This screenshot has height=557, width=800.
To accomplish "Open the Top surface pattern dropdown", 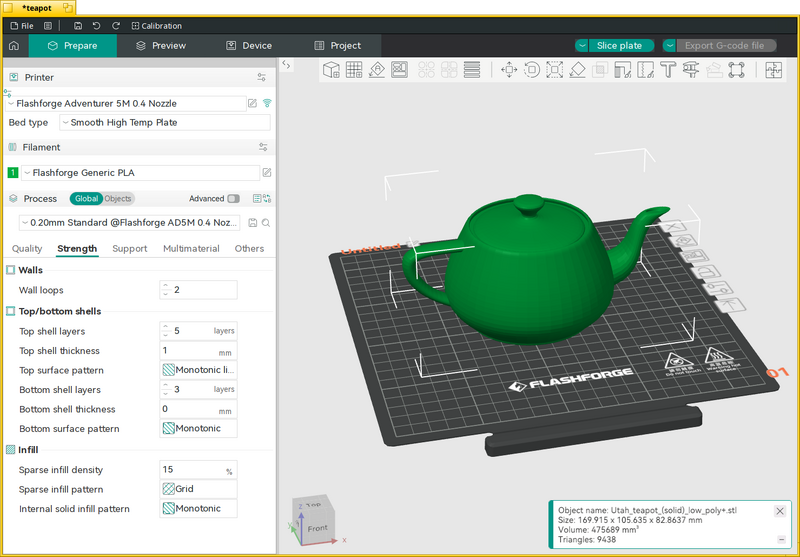I will pyautogui.click(x=198, y=370).
